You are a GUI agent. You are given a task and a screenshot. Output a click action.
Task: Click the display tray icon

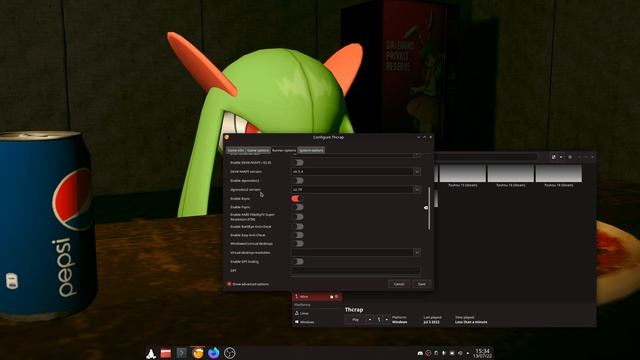click(452, 353)
